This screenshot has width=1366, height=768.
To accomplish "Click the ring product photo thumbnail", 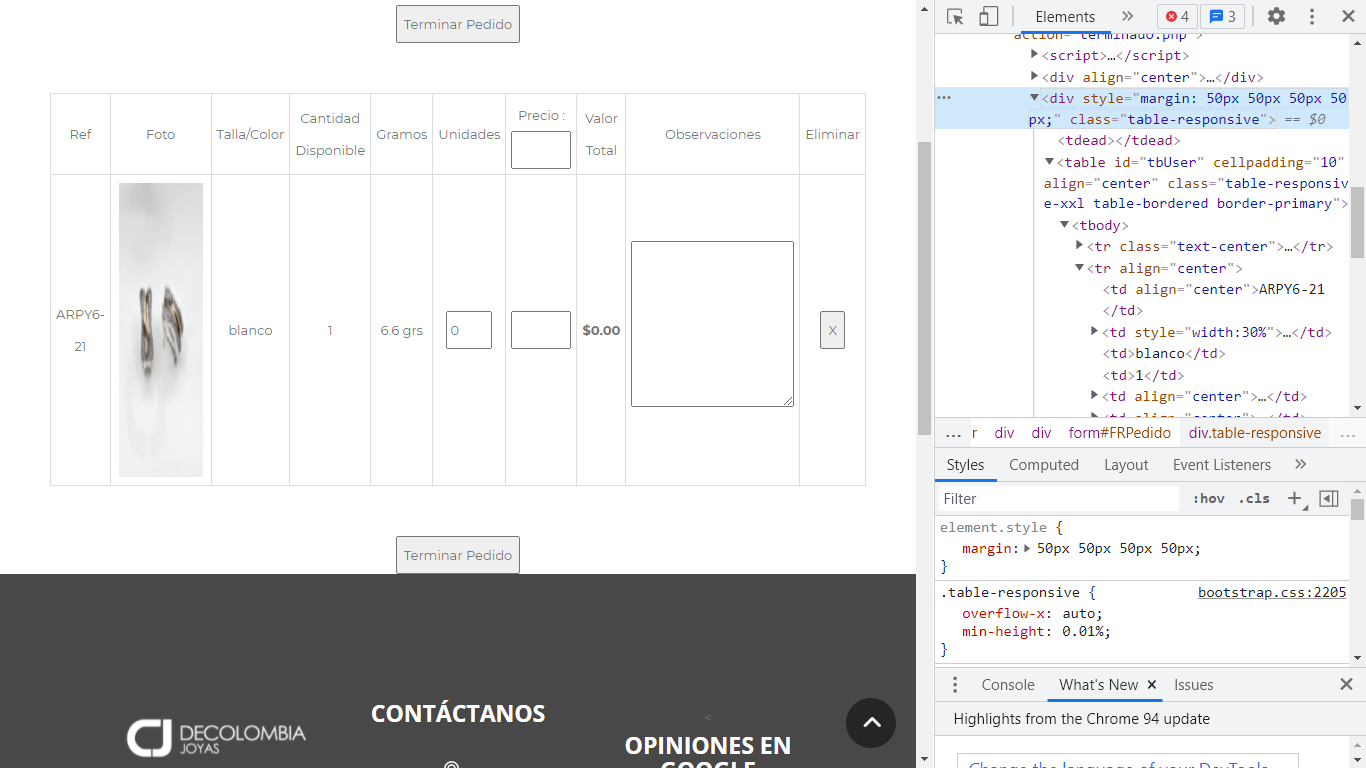I will [x=161, y=330].
